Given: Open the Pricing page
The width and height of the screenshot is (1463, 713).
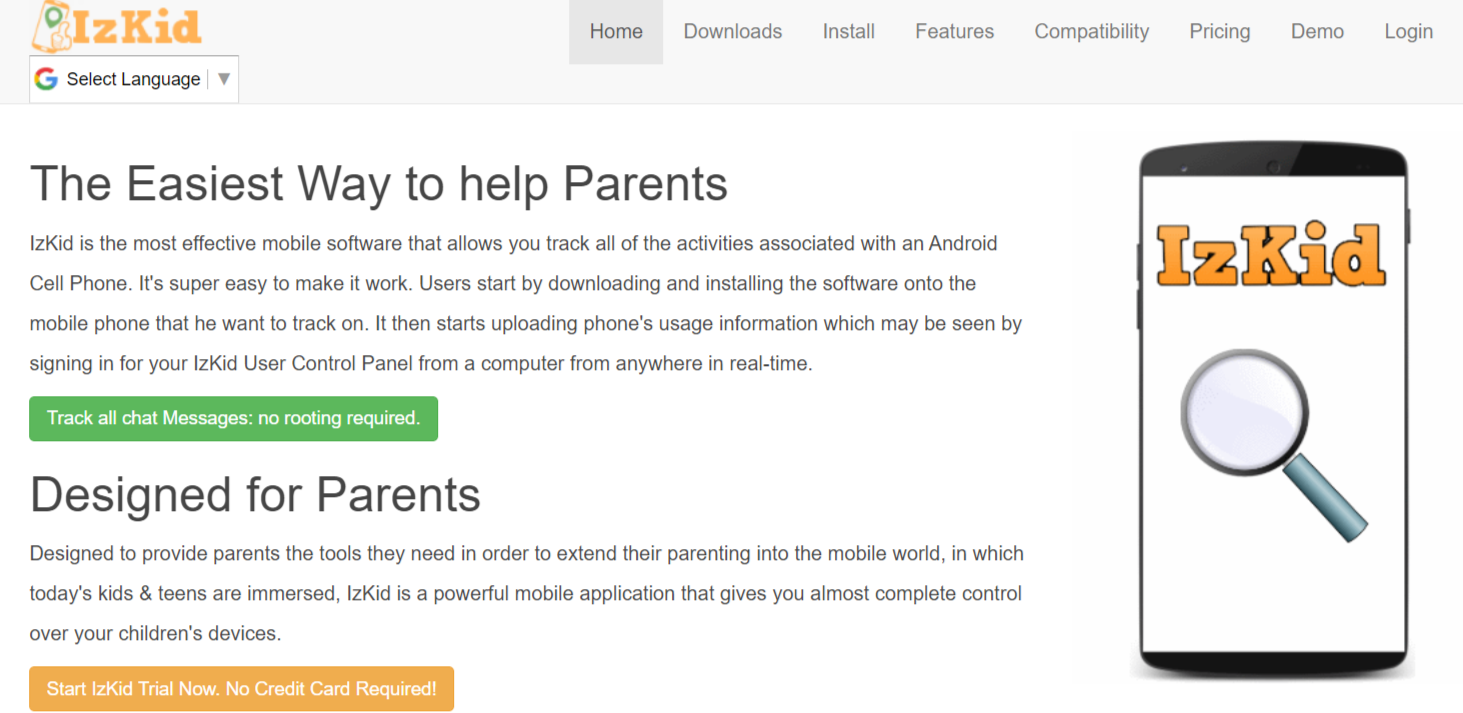Looking at the screenshot, I should (x=1219, y=31).
